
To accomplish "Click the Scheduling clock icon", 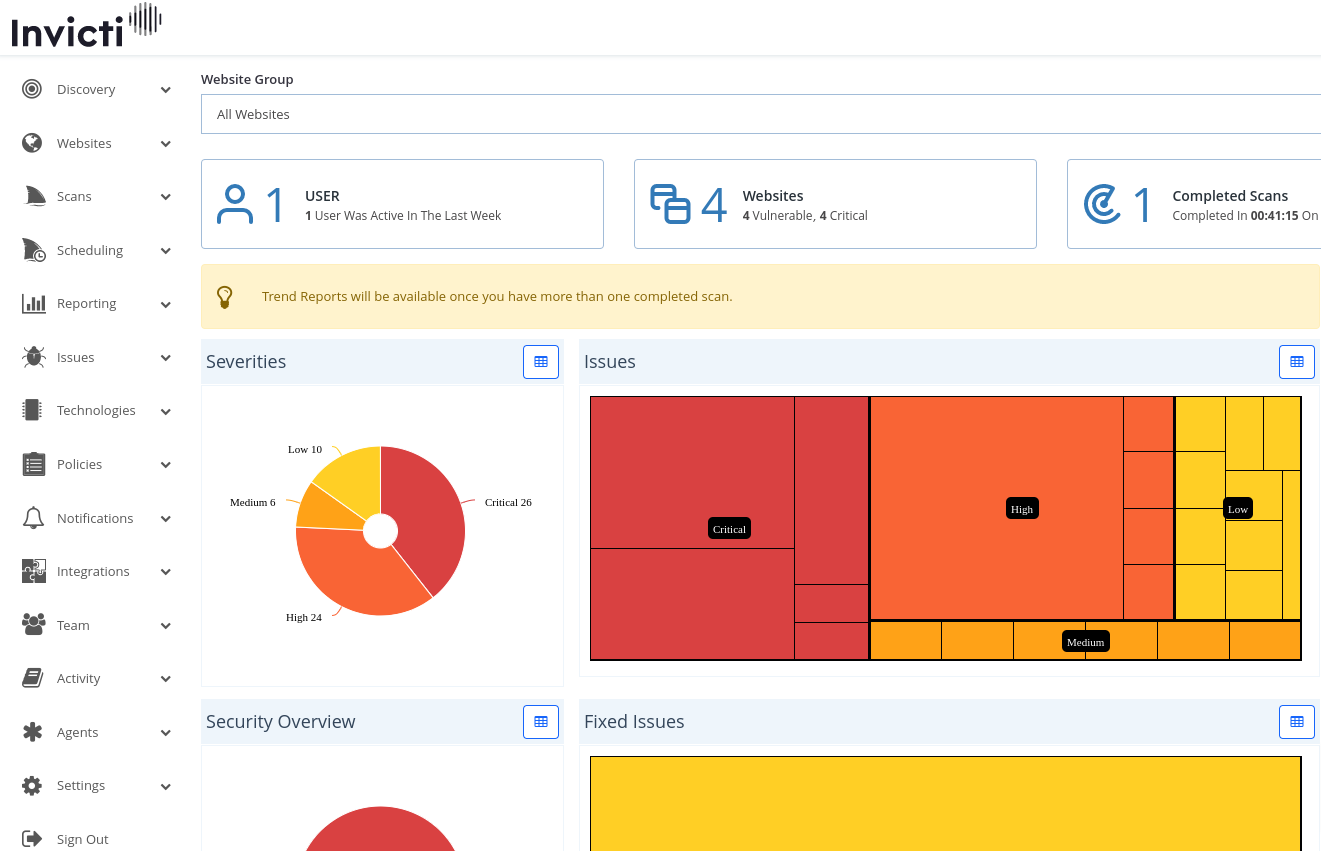I will (x=31, y=250).
